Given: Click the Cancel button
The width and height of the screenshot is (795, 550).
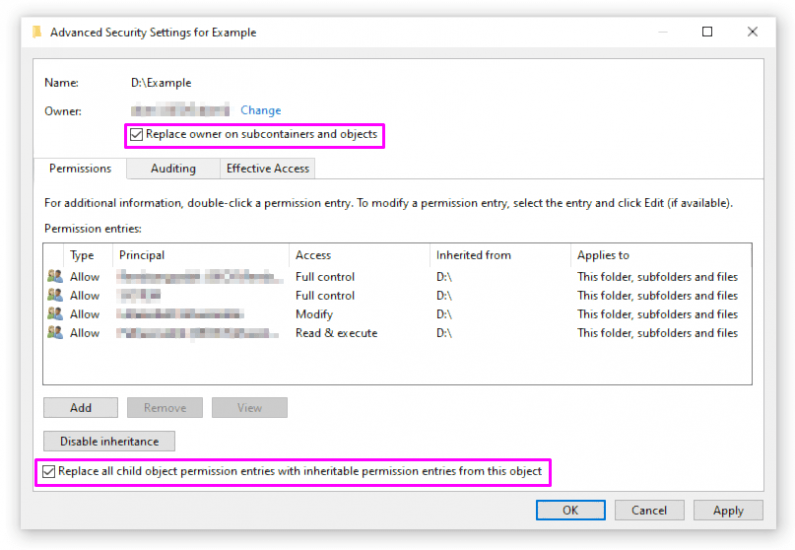Looking at the screenshot, I should [x=649, y=510].
